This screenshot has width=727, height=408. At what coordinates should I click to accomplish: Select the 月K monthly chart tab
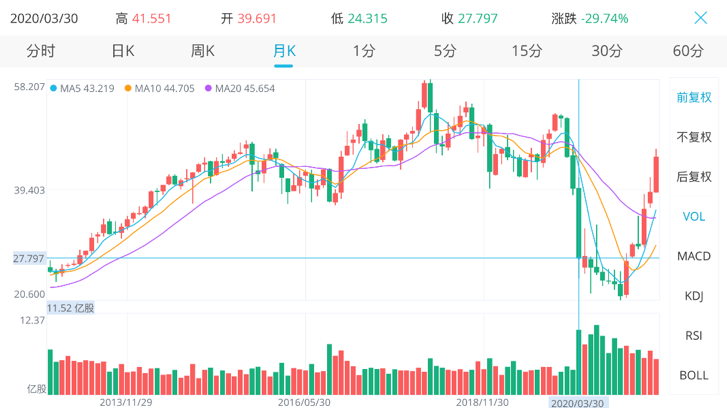point(284,51)
